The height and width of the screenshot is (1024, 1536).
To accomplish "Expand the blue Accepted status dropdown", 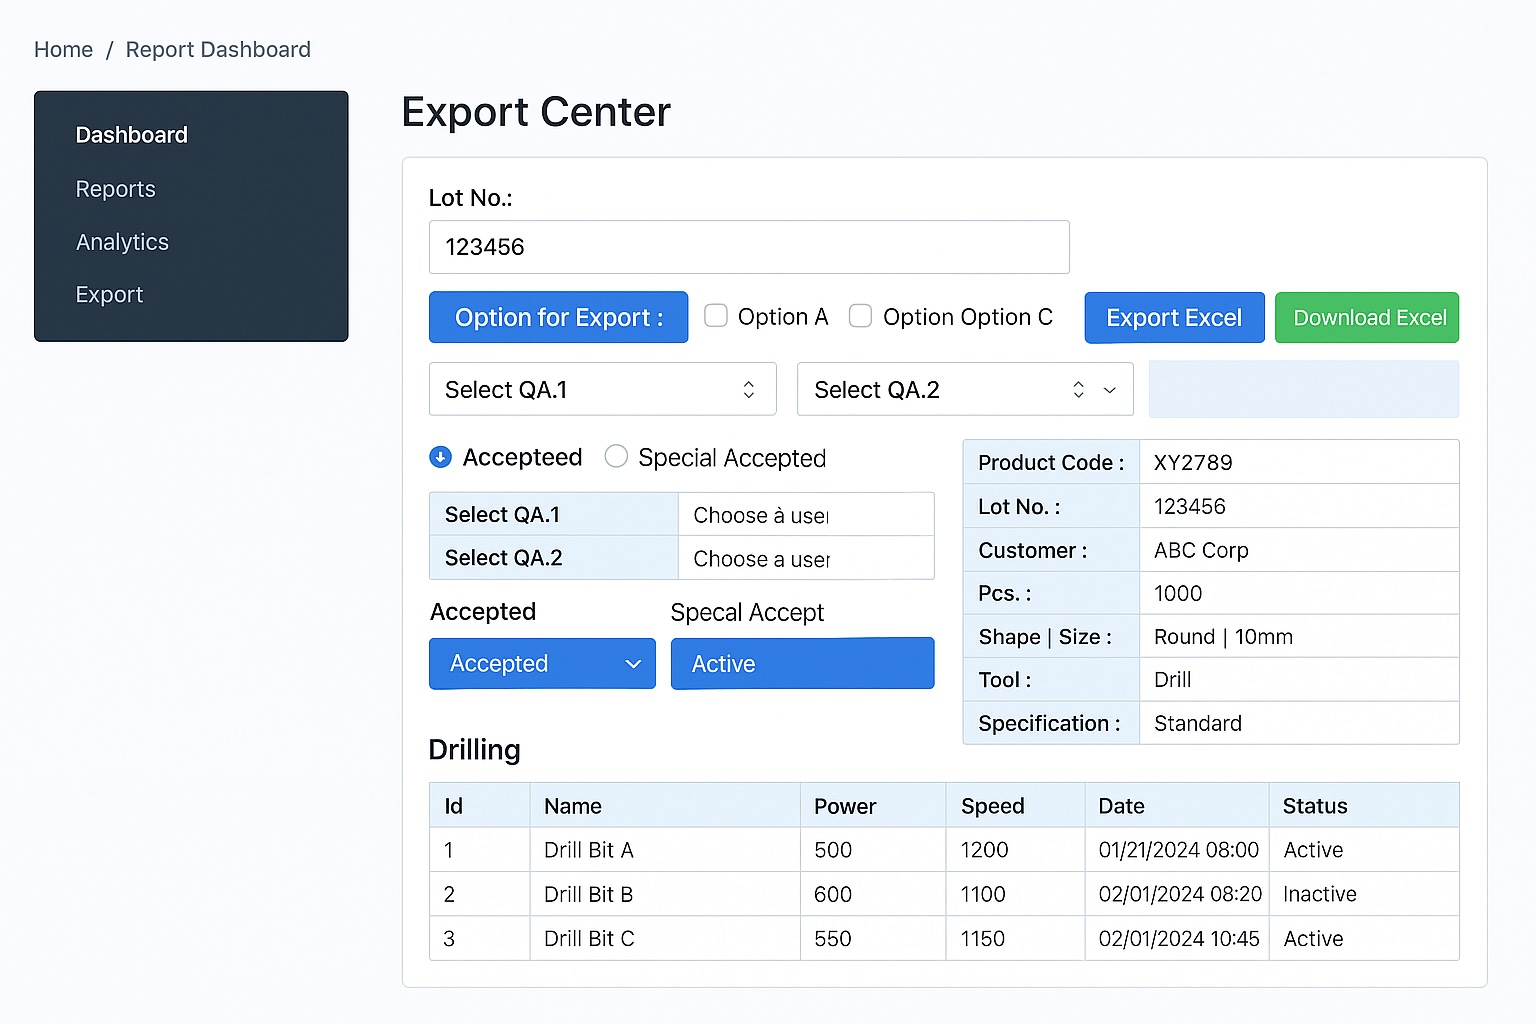I will coord(541,664).
